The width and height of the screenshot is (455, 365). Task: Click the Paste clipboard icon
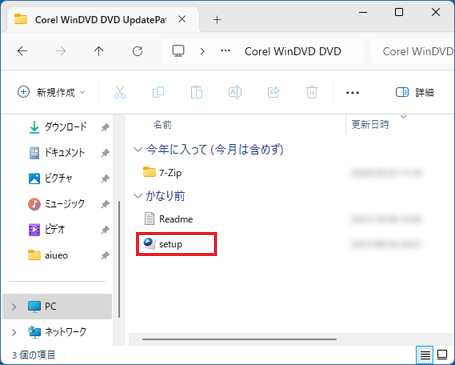coord(197,92)
